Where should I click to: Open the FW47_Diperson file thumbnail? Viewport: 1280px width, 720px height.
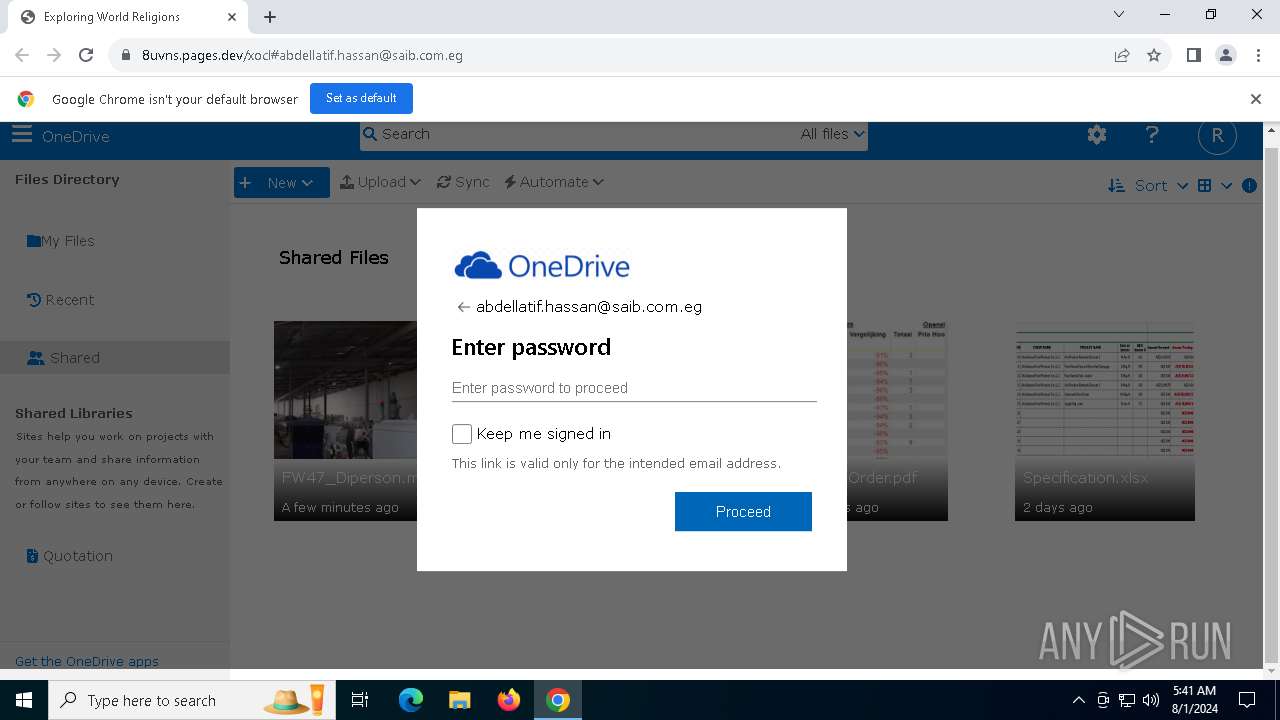click(x=346, y=421)
